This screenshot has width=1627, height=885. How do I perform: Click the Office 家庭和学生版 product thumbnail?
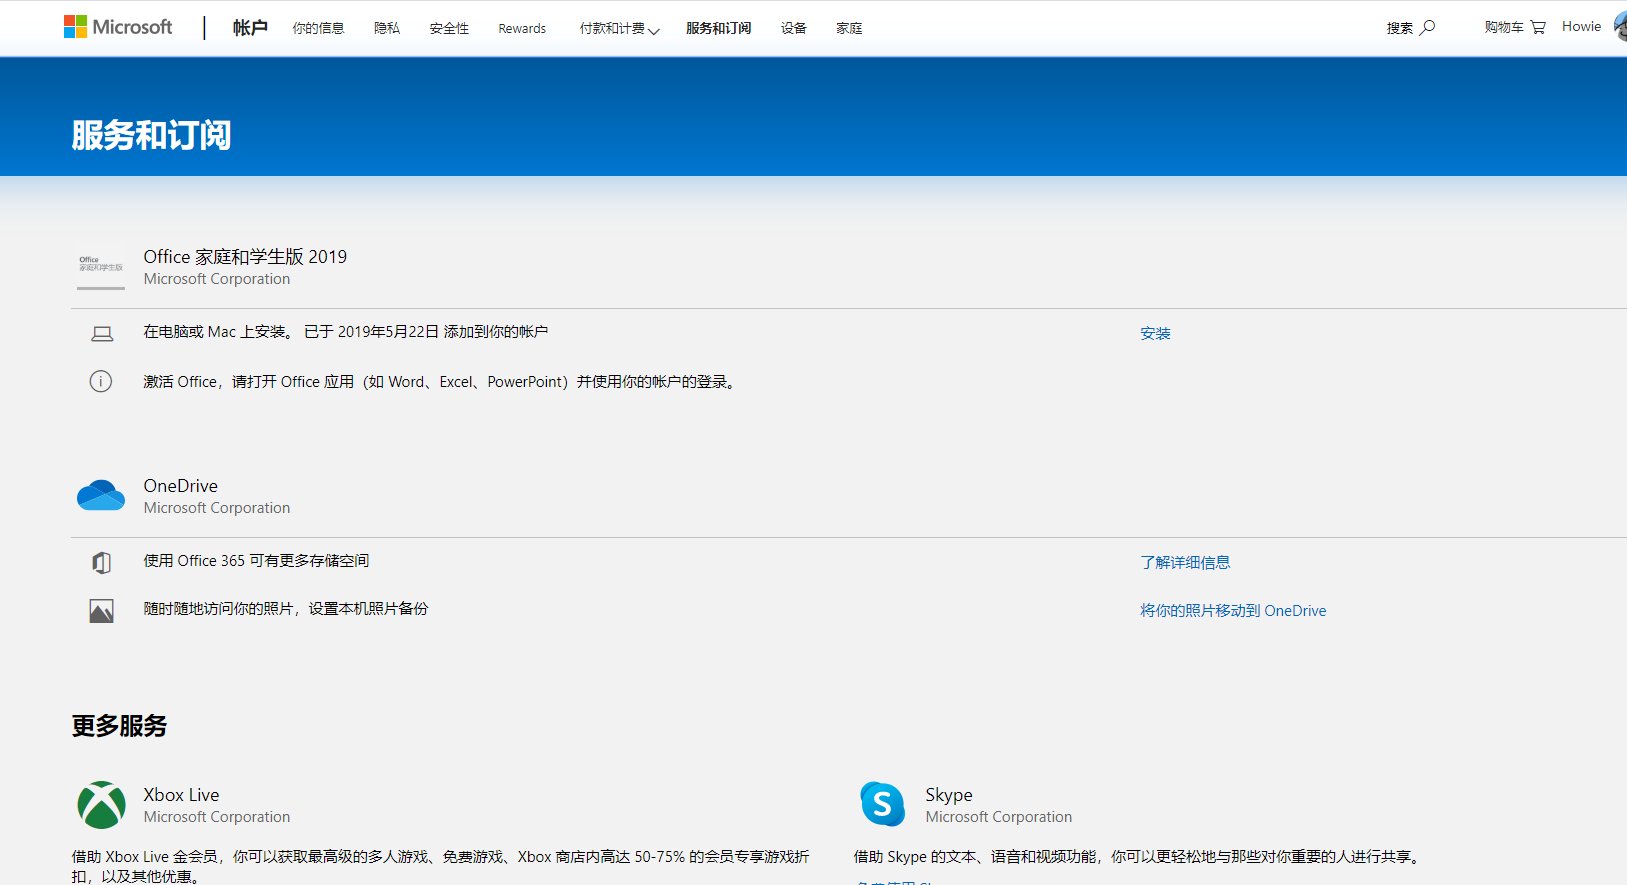[101, 267]
